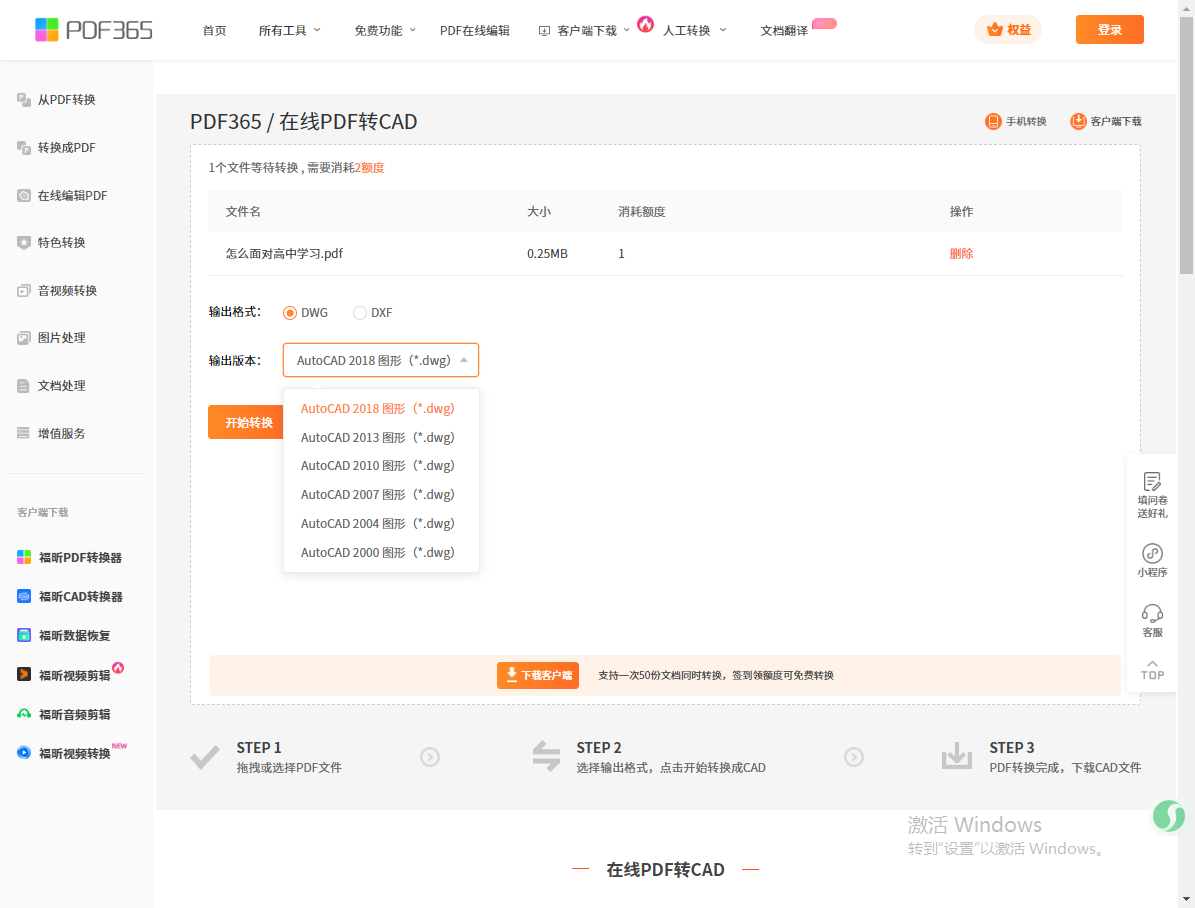The height and width of the screenshot is (908, 1195).
Task: Open the 首页 nav item
Action: point(214,30)
